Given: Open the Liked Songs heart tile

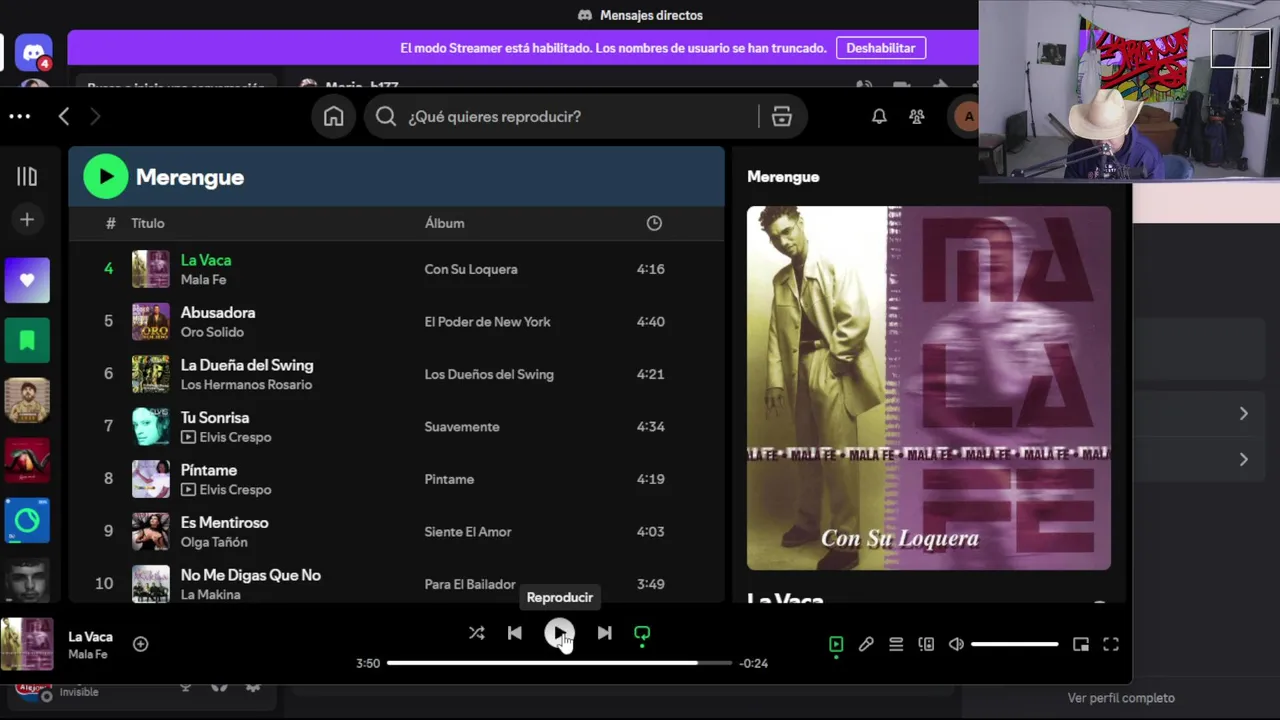Looking at the screenshot, I should point(27,280).
